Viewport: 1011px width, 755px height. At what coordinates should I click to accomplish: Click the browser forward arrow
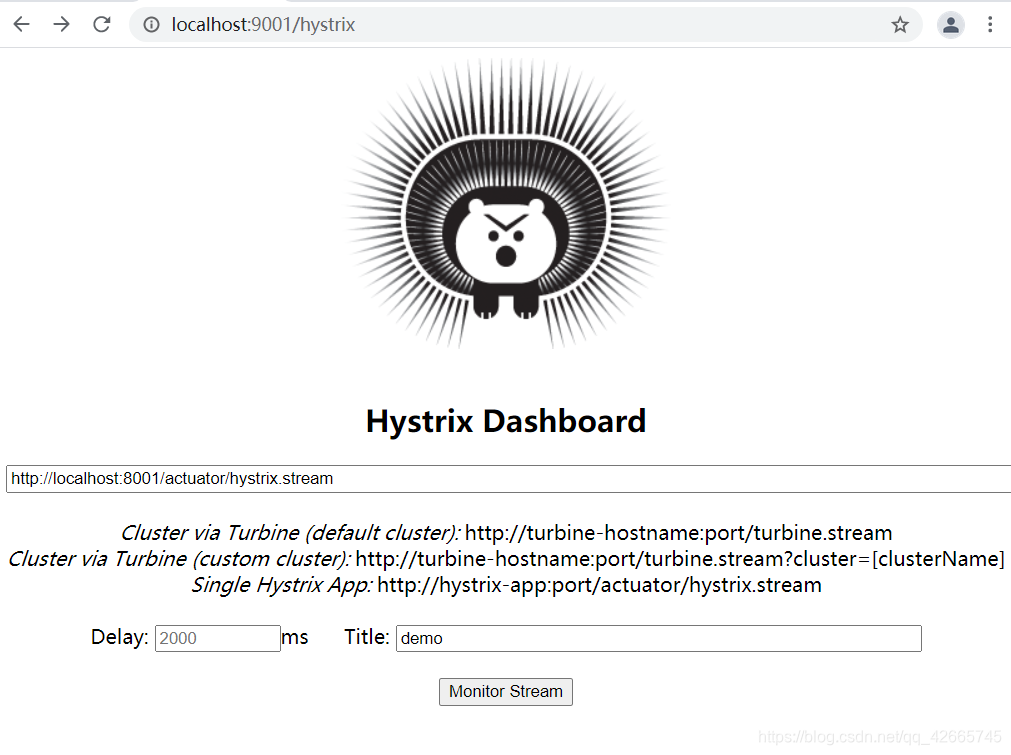coord(62,25)
